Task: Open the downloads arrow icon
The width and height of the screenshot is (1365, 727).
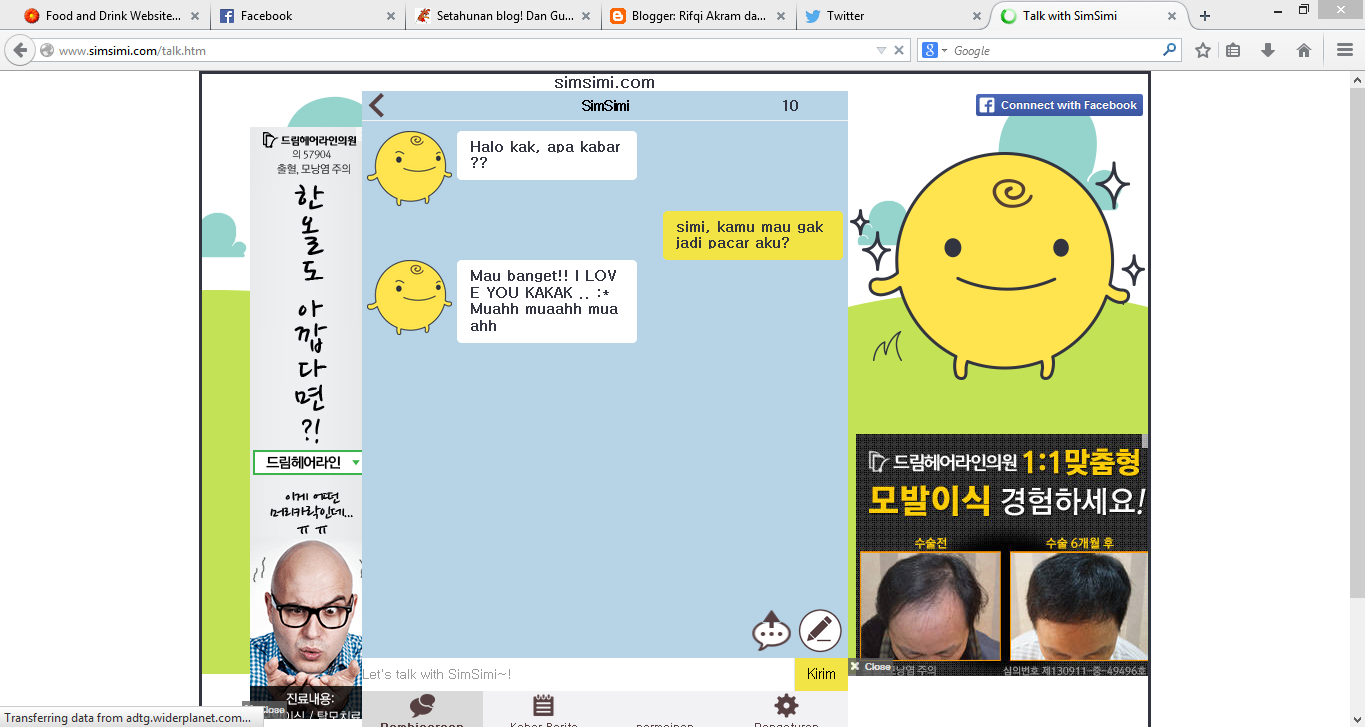Action: 1268,50
